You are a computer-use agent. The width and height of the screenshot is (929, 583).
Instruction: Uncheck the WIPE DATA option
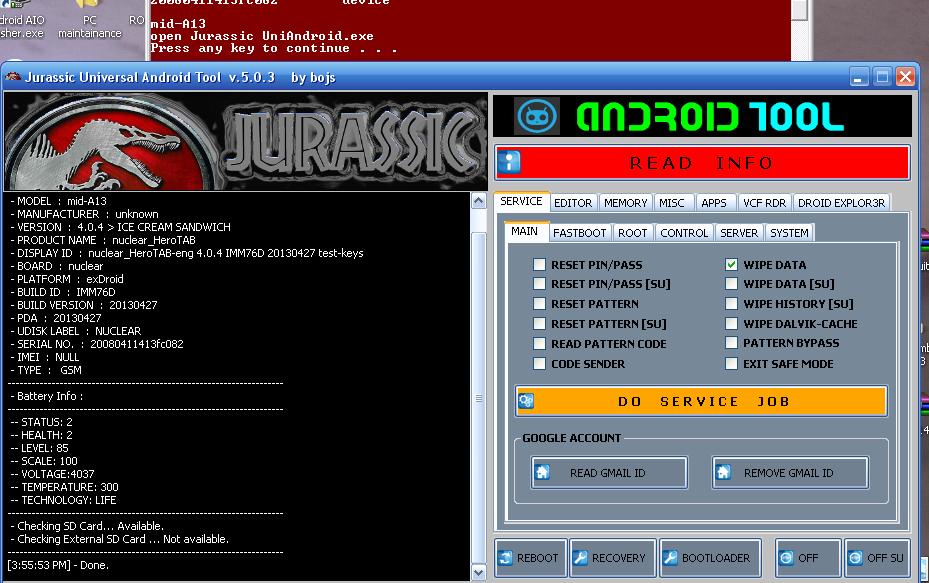coord(731,265)
